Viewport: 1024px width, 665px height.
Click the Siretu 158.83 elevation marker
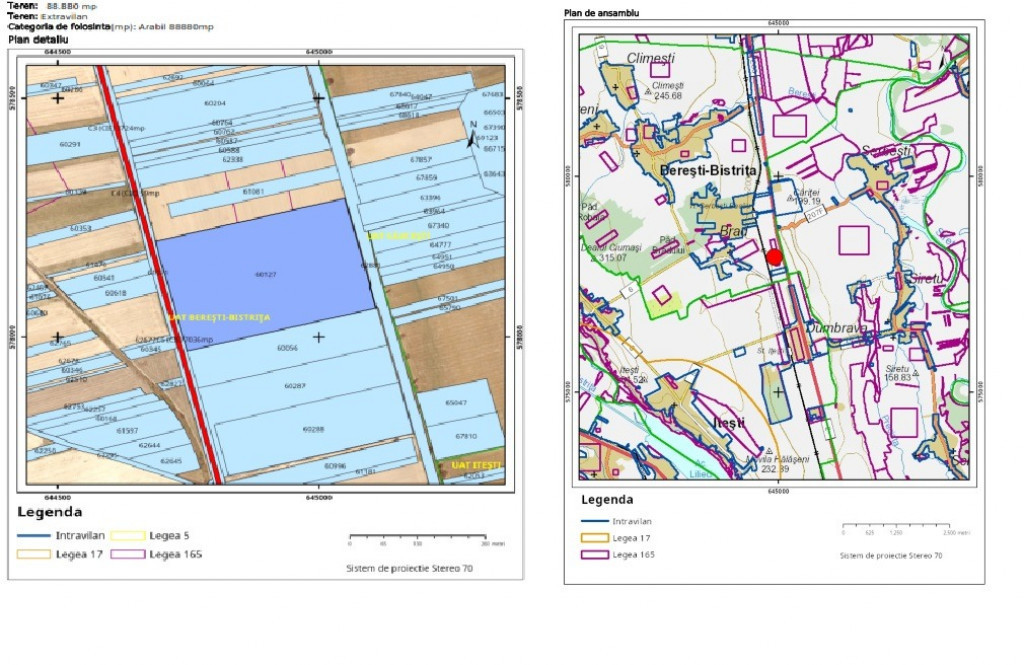896,373
